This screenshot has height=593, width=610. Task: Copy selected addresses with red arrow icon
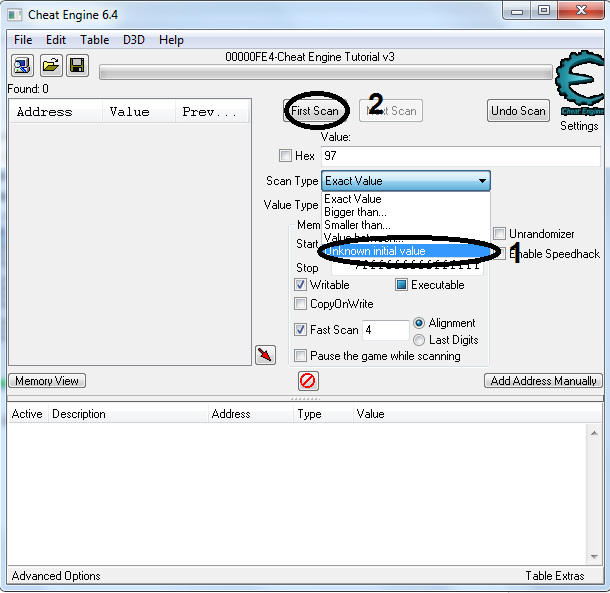(265, 355)
